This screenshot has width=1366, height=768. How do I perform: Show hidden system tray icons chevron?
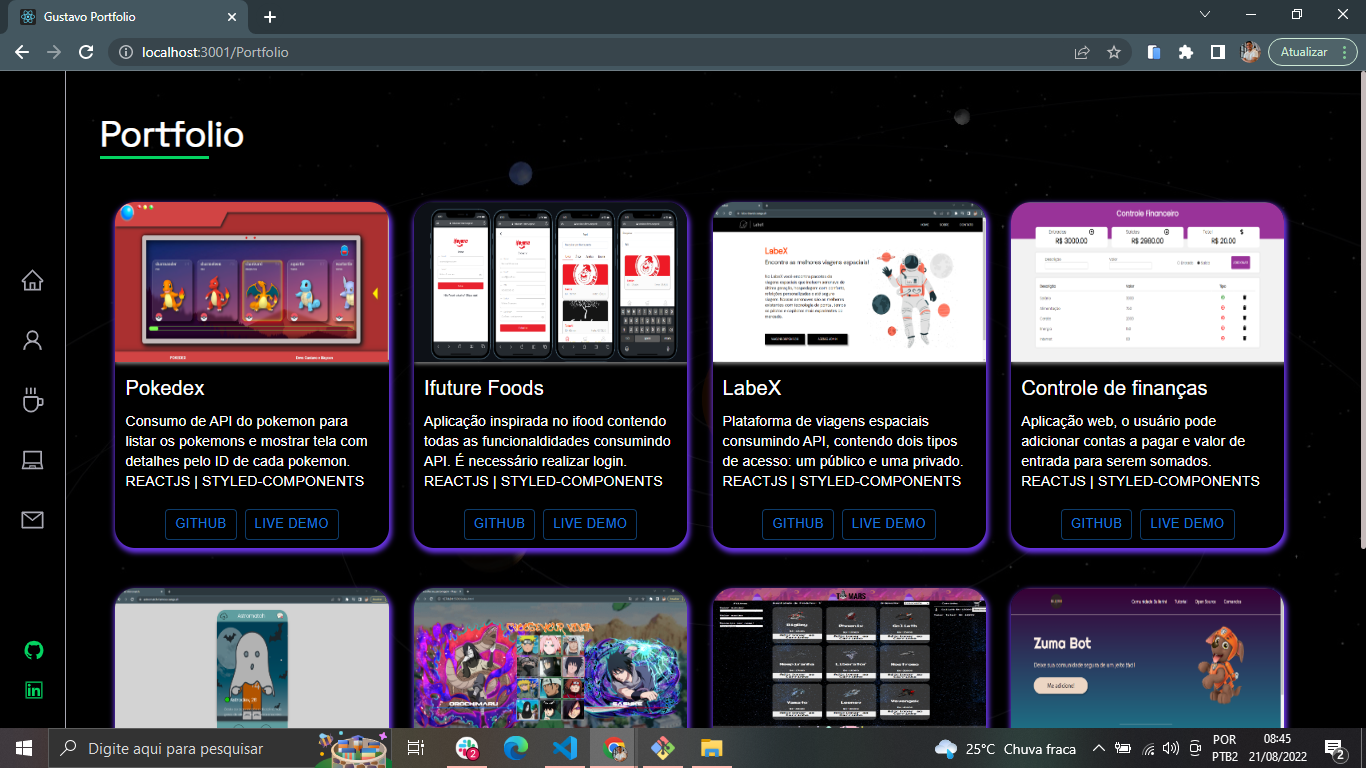coord(1098,748)
